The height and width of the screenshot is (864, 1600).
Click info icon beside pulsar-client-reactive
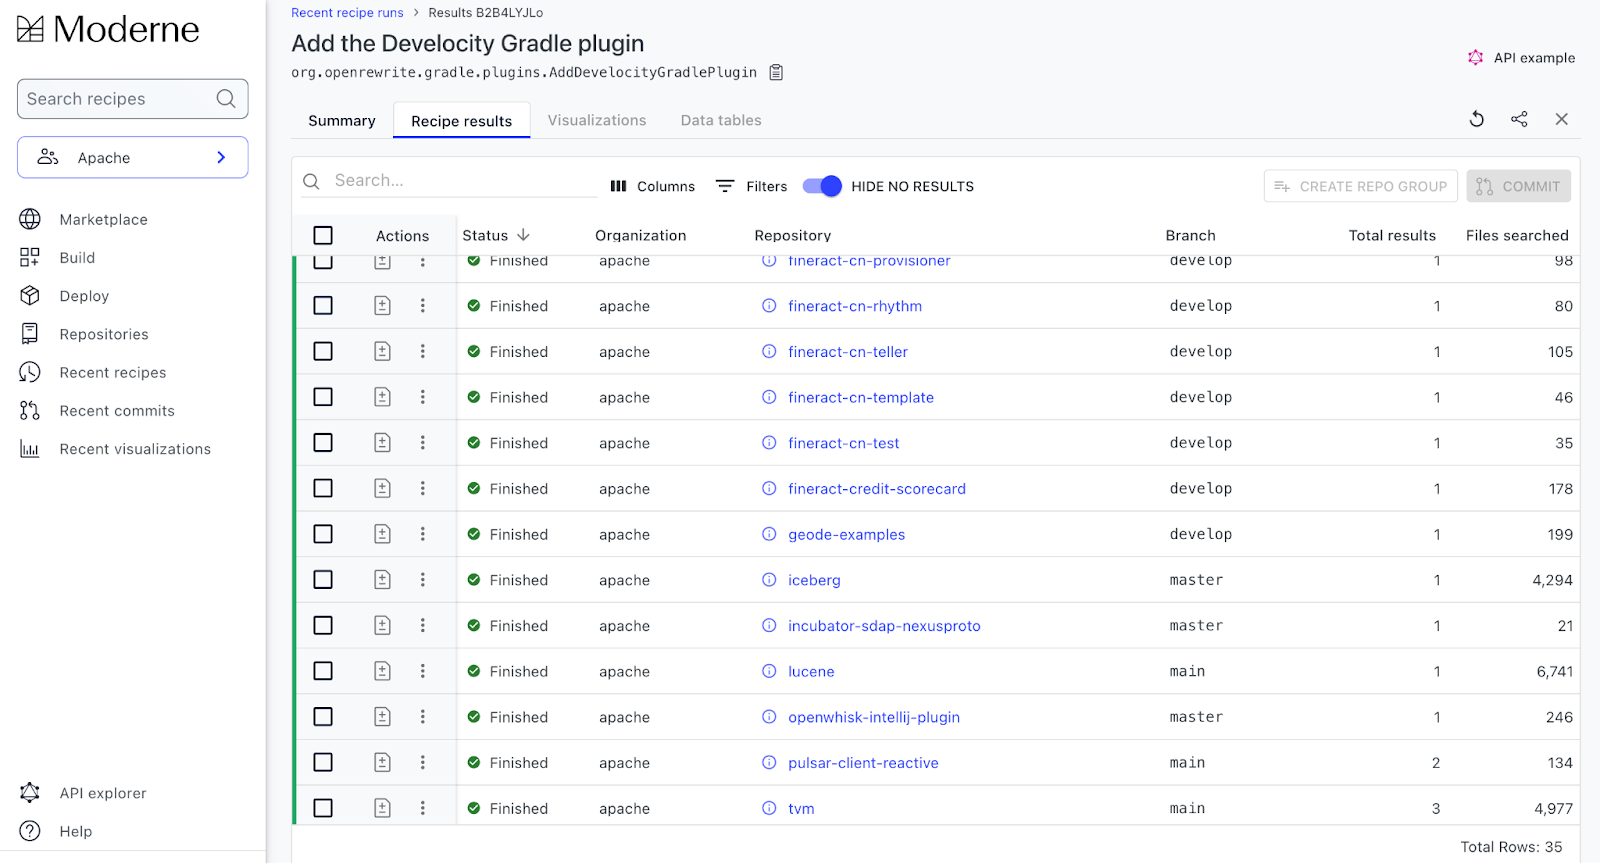[x=769, y=763]
